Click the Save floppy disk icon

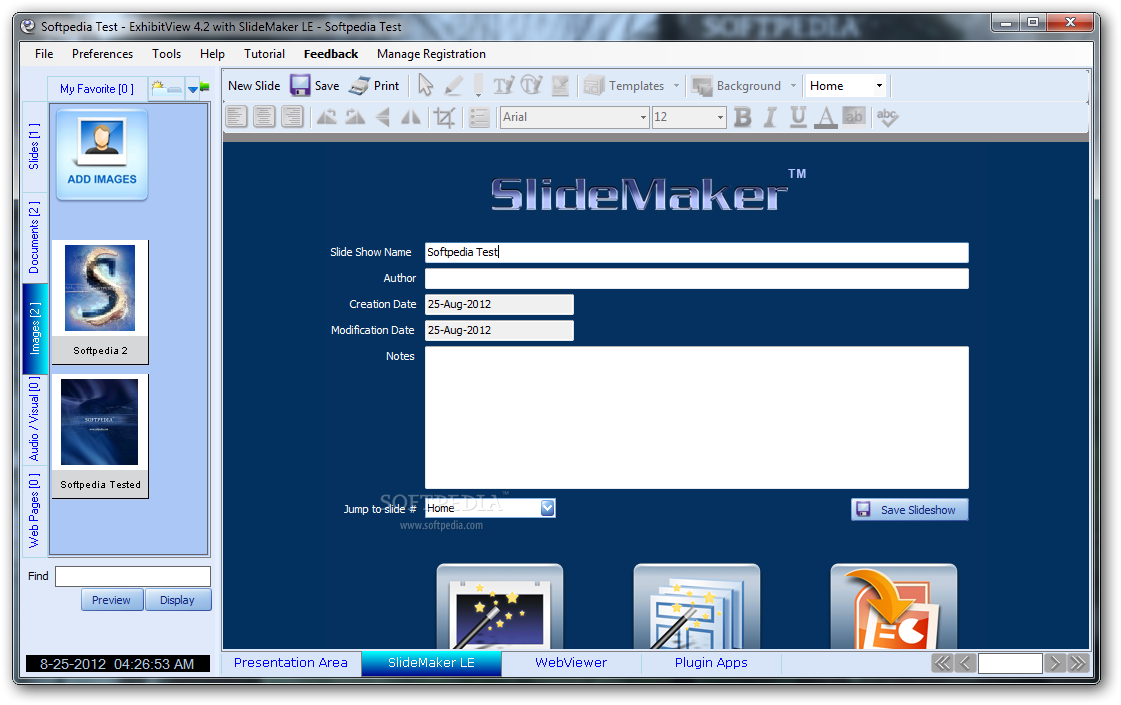(300, 86)
